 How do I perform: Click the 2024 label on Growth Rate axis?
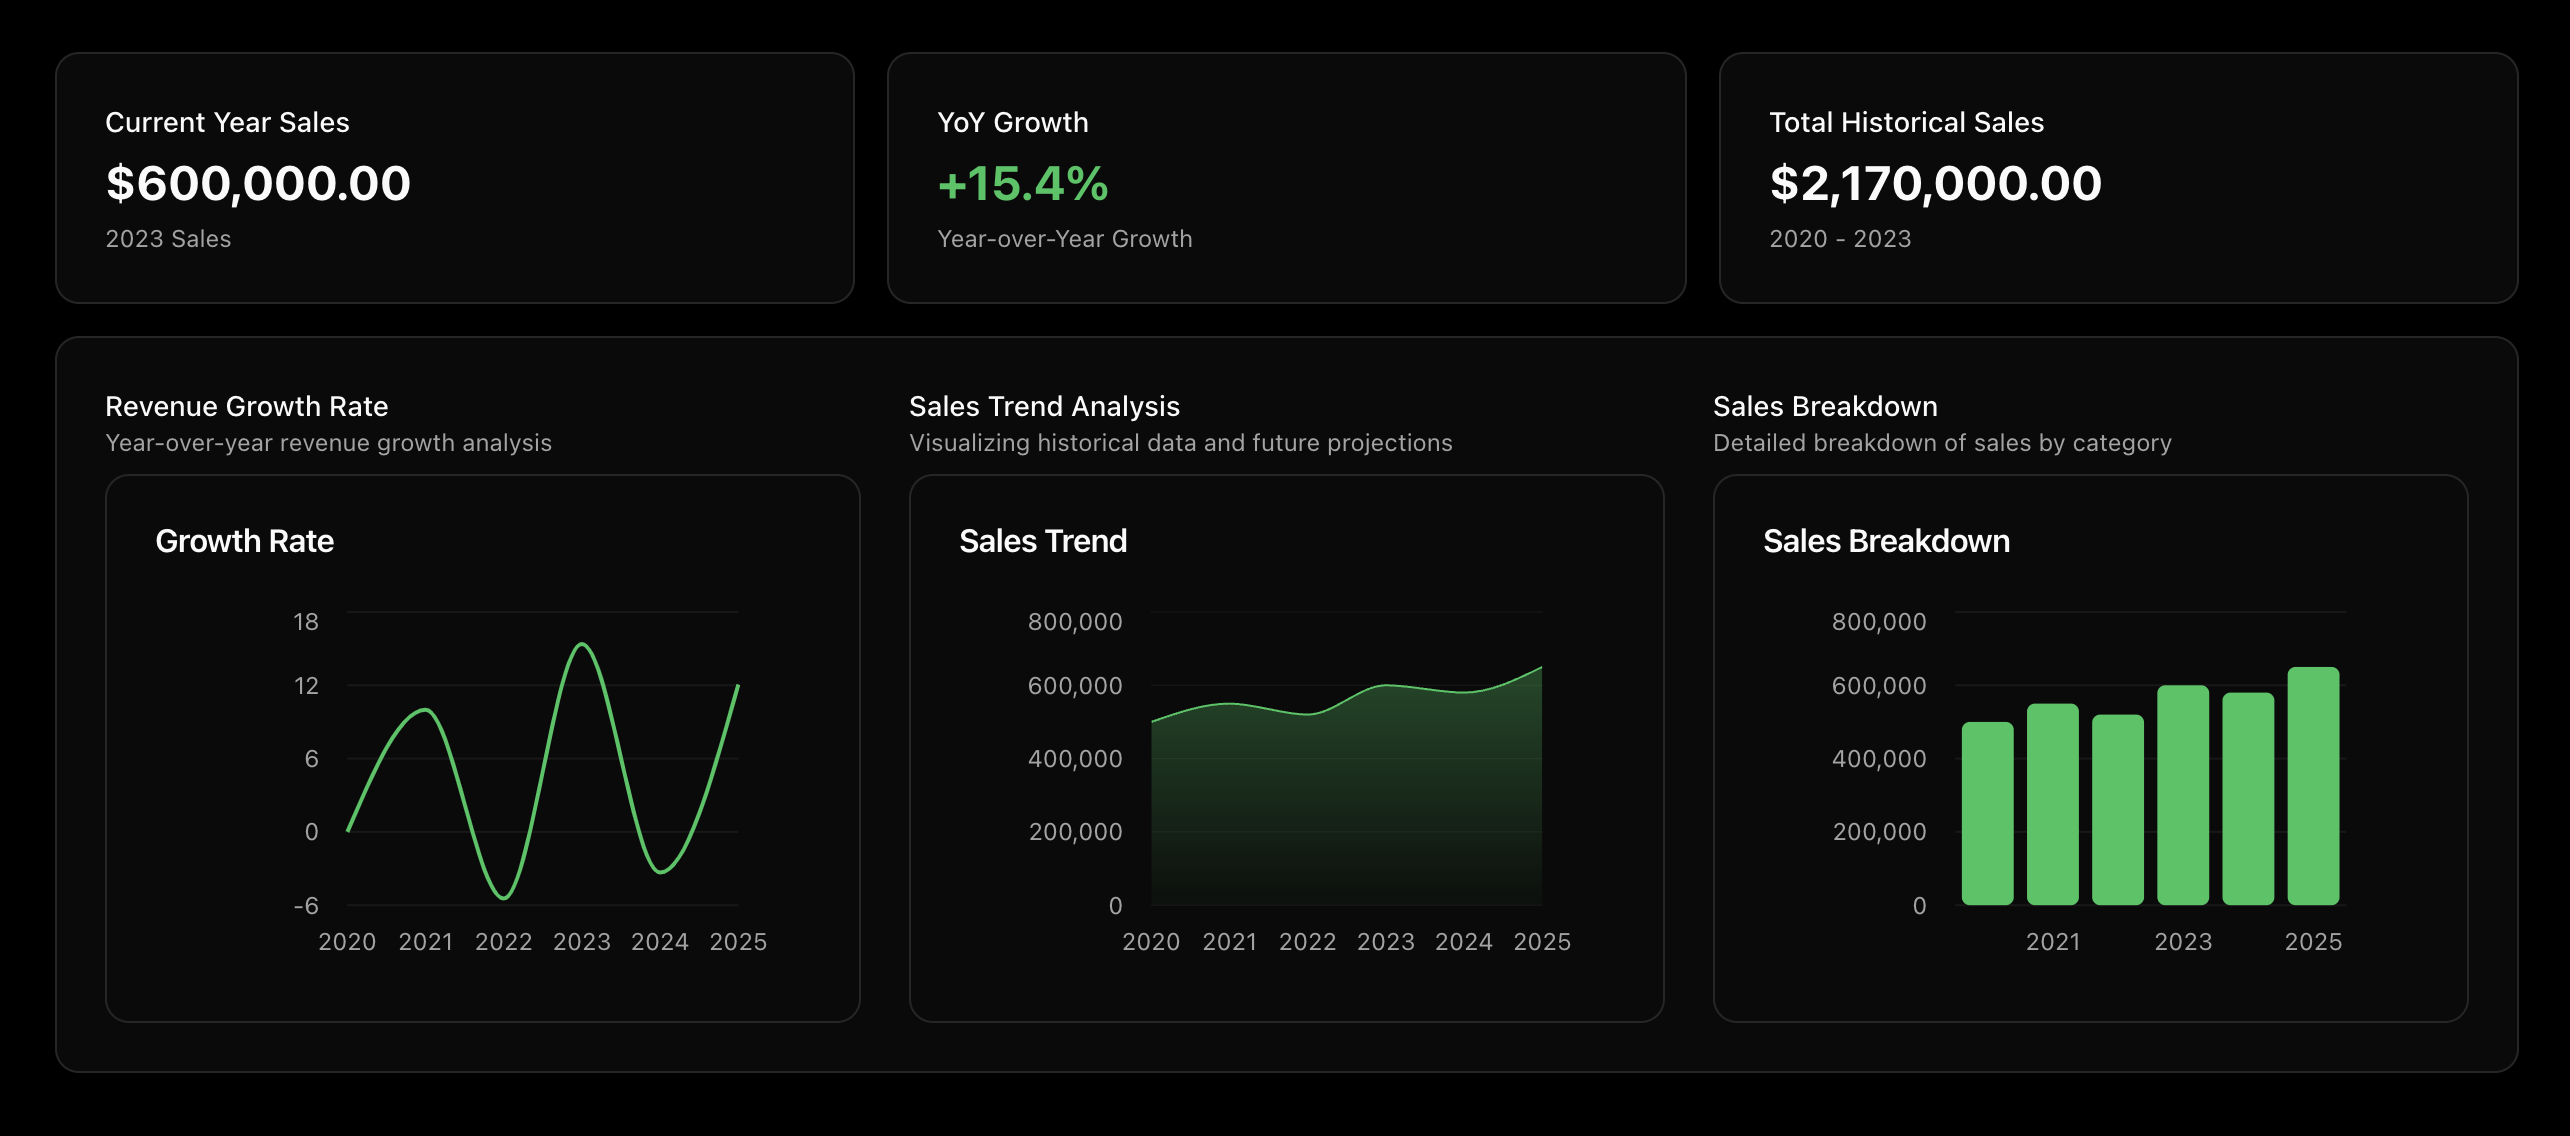[x=659, y=942]
